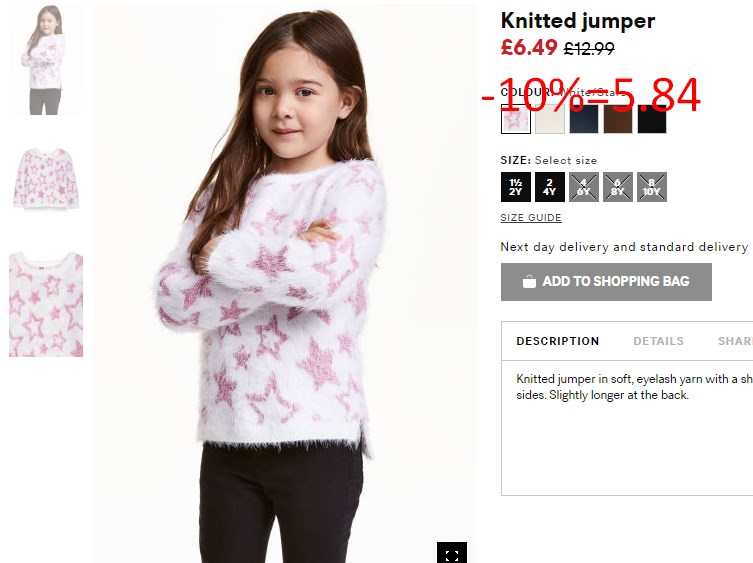Image resolution: width=753 pixels, height=563 pixels.
Task: Open the partially visible Share tab
Action: click(735, 341)
